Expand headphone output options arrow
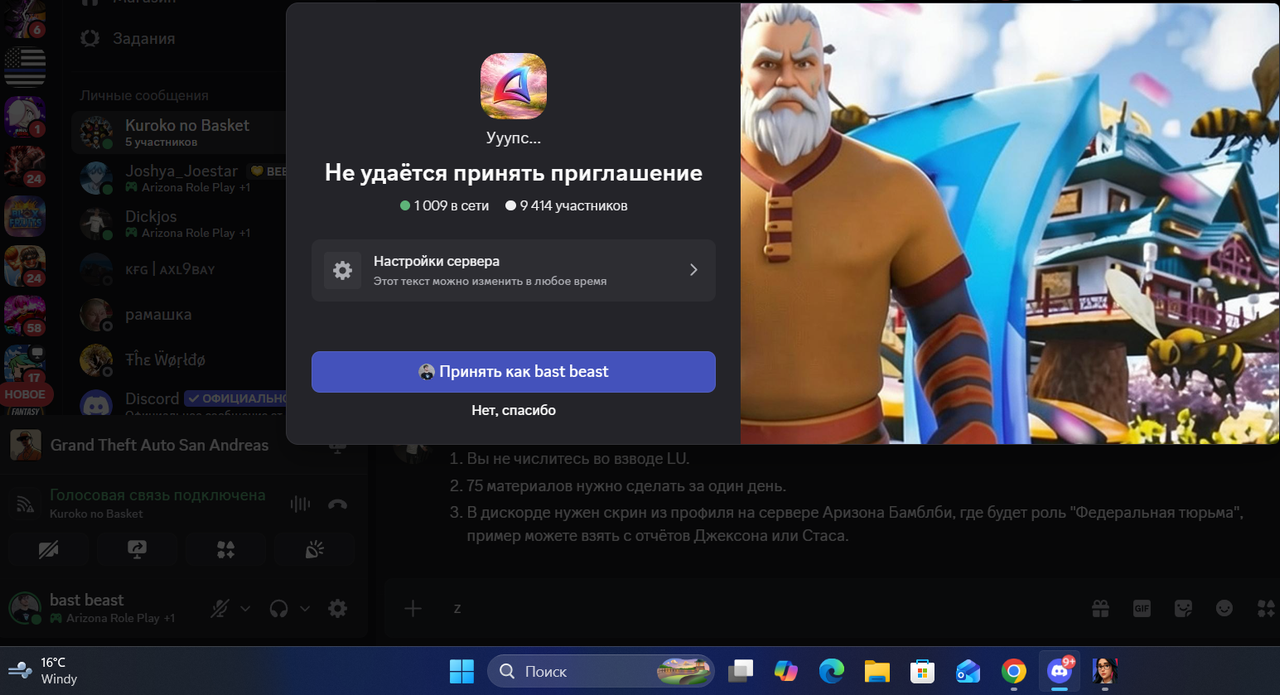 (x=305, y=608)
